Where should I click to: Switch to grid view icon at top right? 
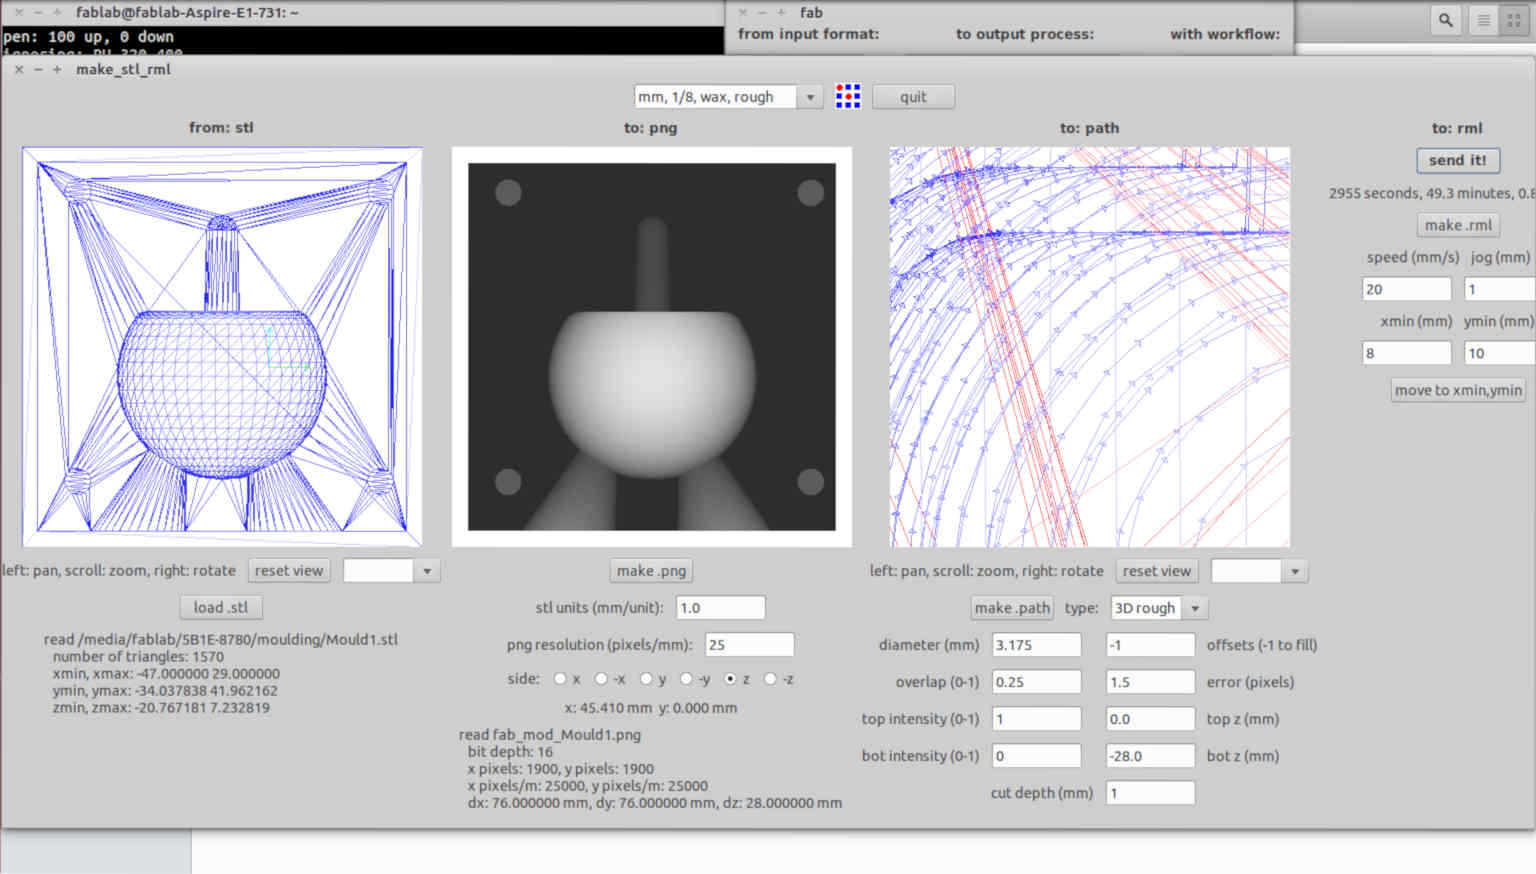click(x=1514, y=20)
